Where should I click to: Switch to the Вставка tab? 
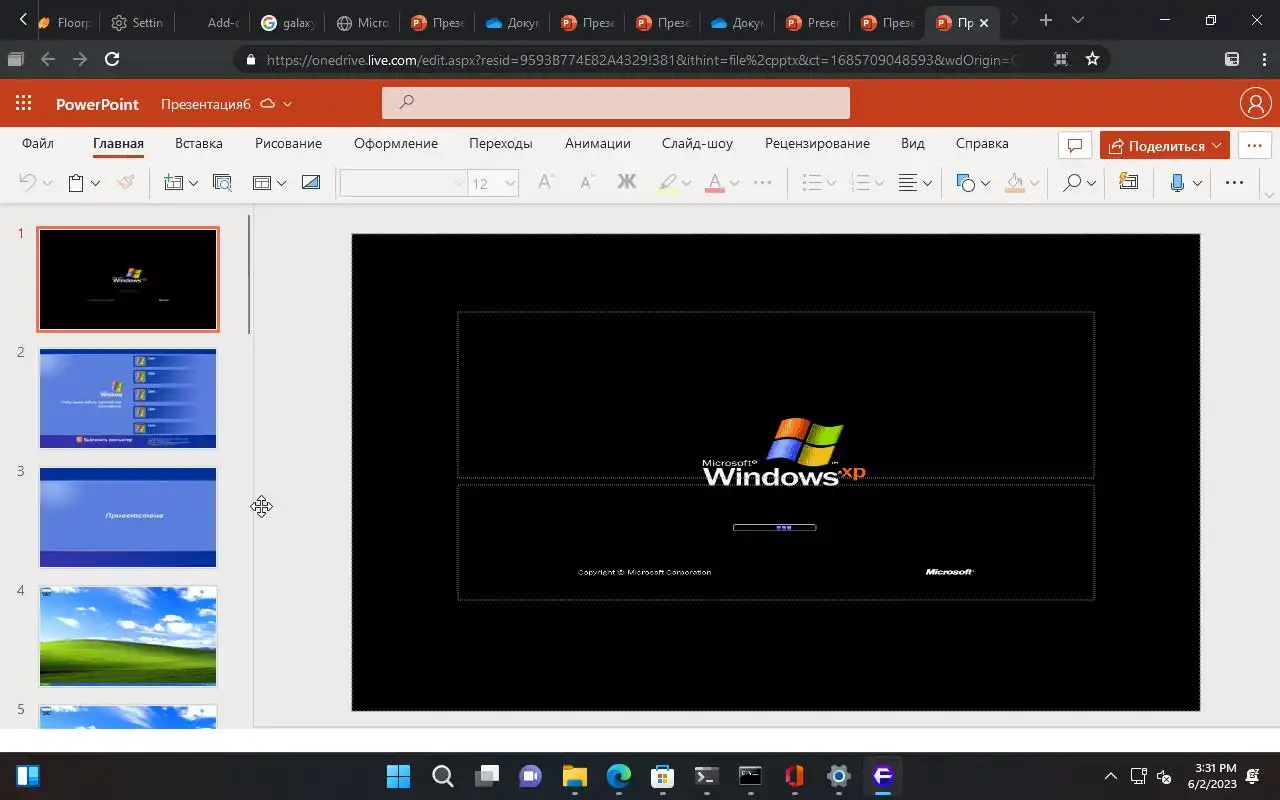199,143
